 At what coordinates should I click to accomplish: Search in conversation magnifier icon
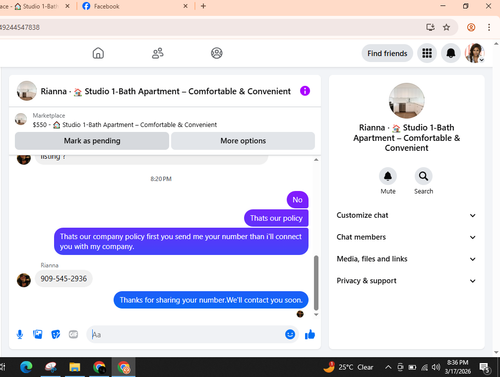click(423, 176)
